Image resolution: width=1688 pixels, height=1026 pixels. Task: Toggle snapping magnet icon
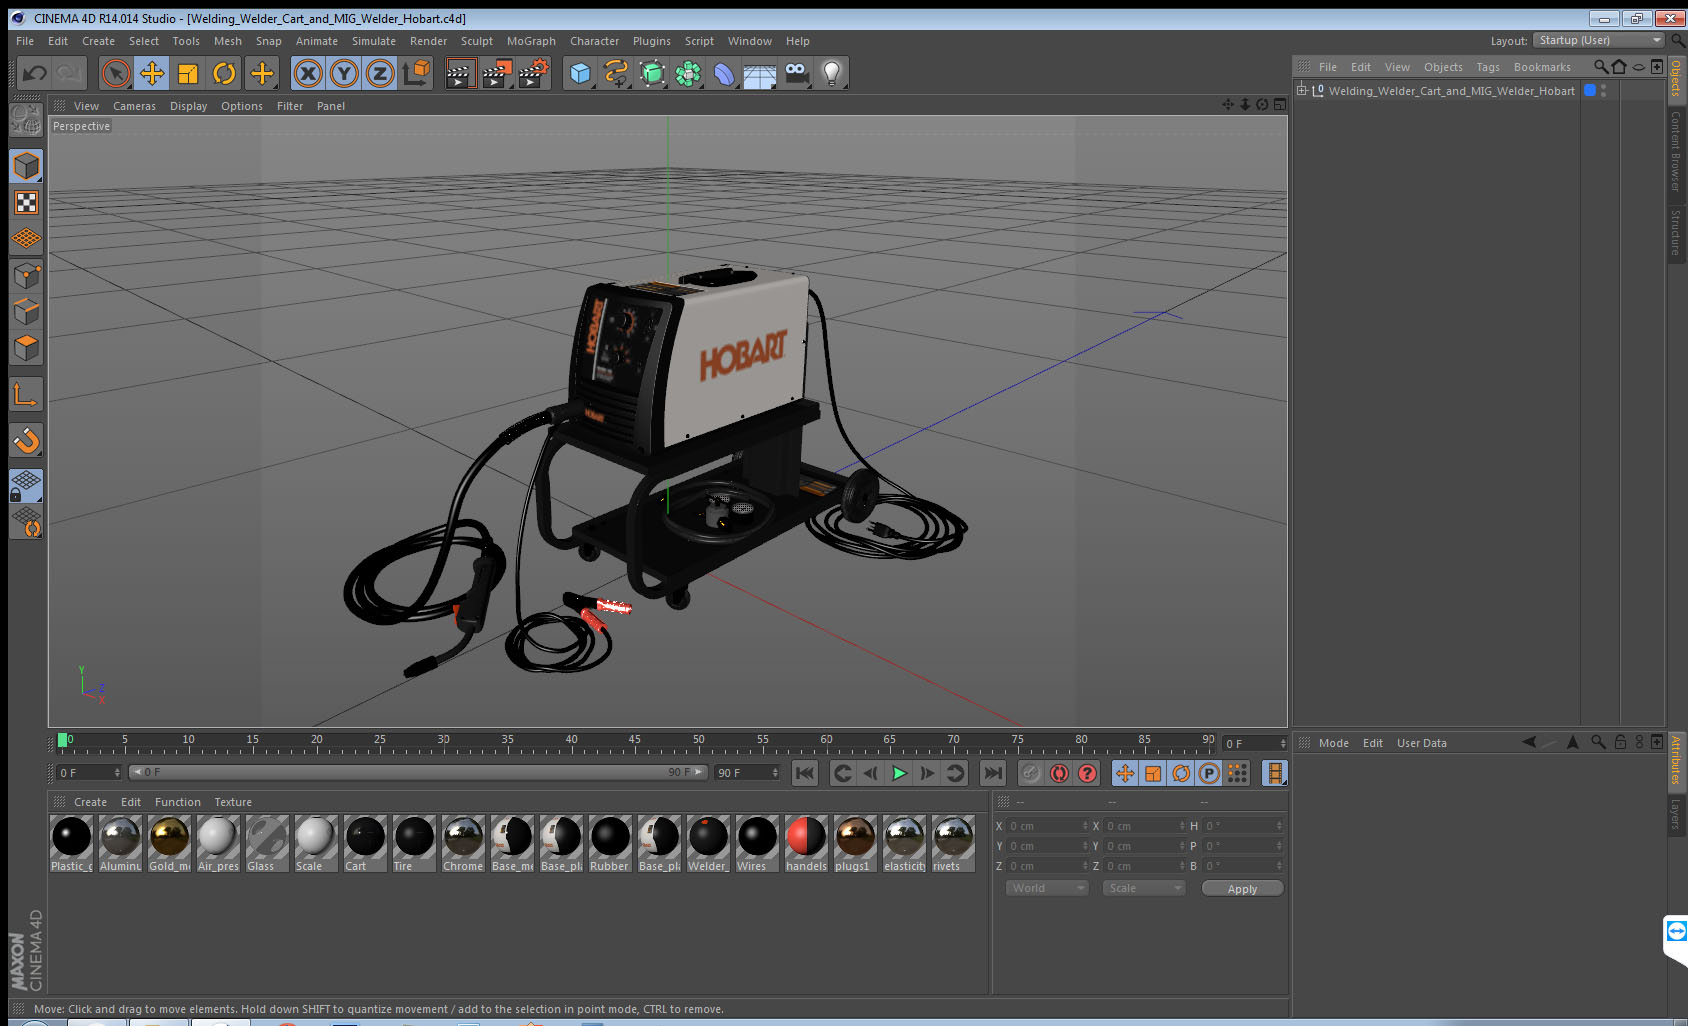click(x=26, y=440)
